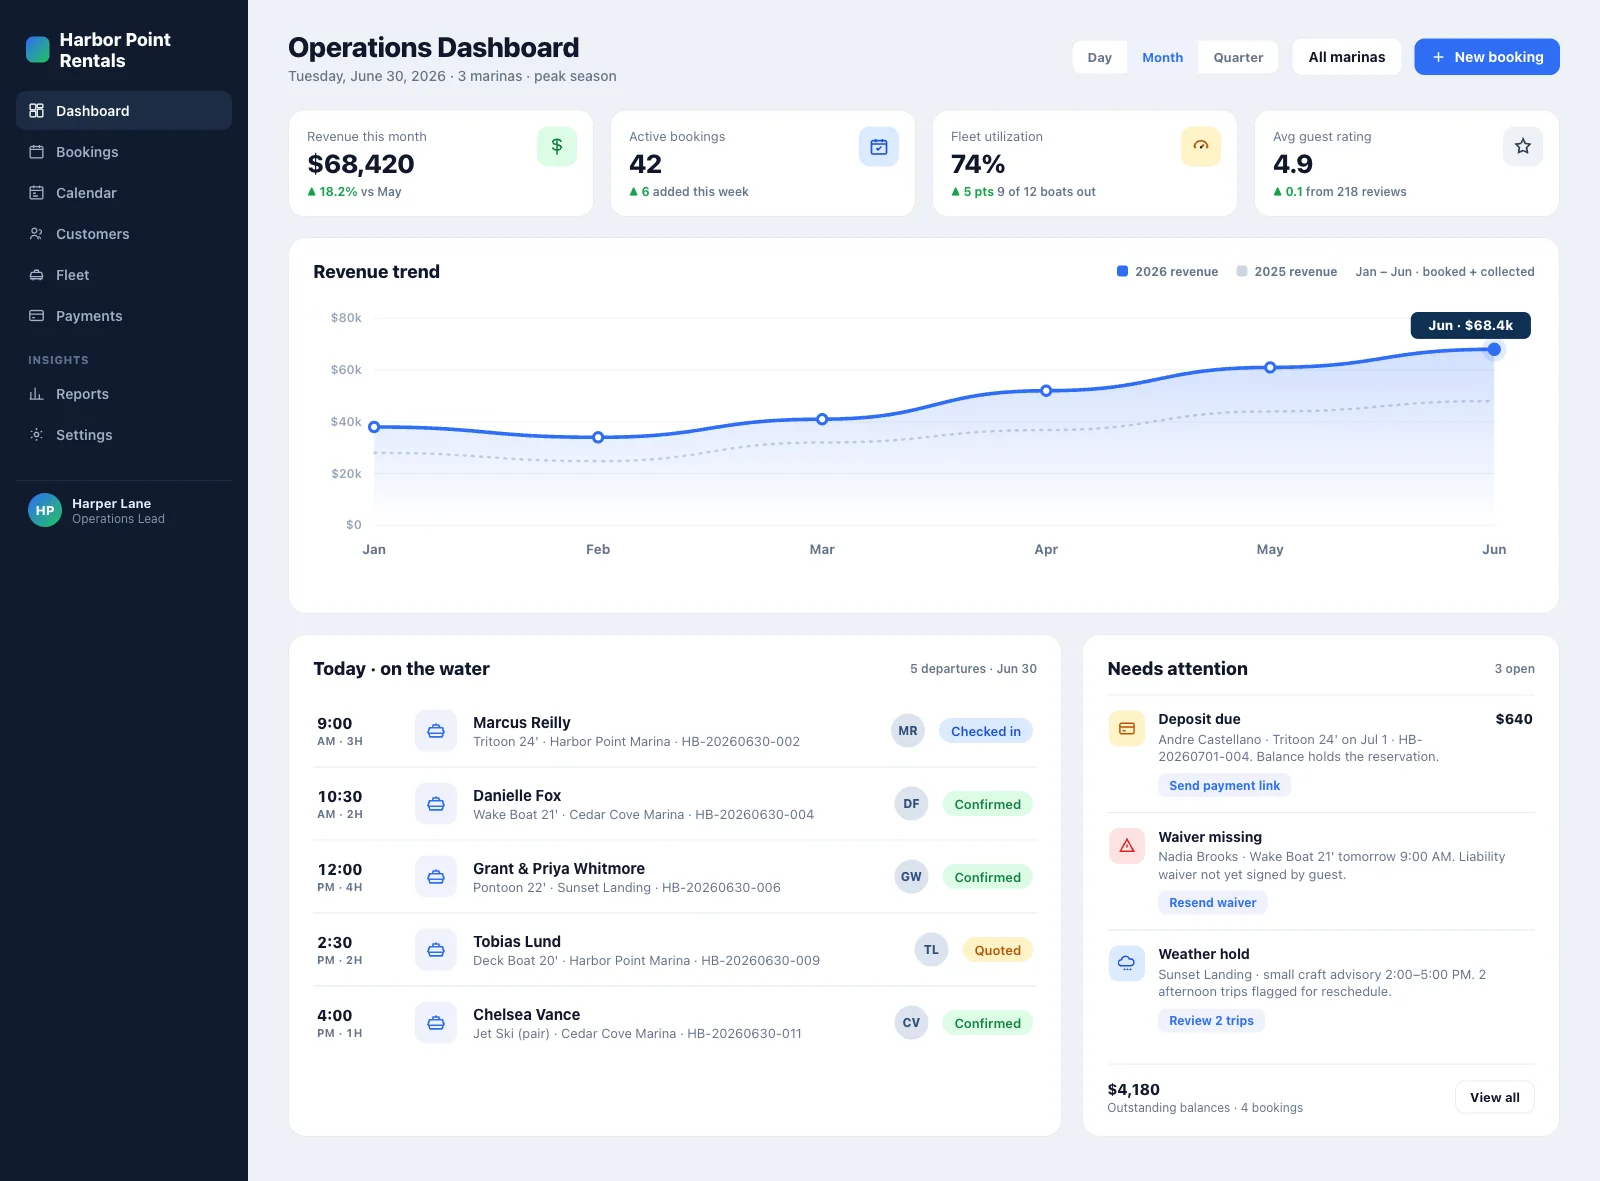This screenshot has width=1600, height=1181.
Task: Click the 5 departures · Jun 30 label
Action: (x=973, y=669)
